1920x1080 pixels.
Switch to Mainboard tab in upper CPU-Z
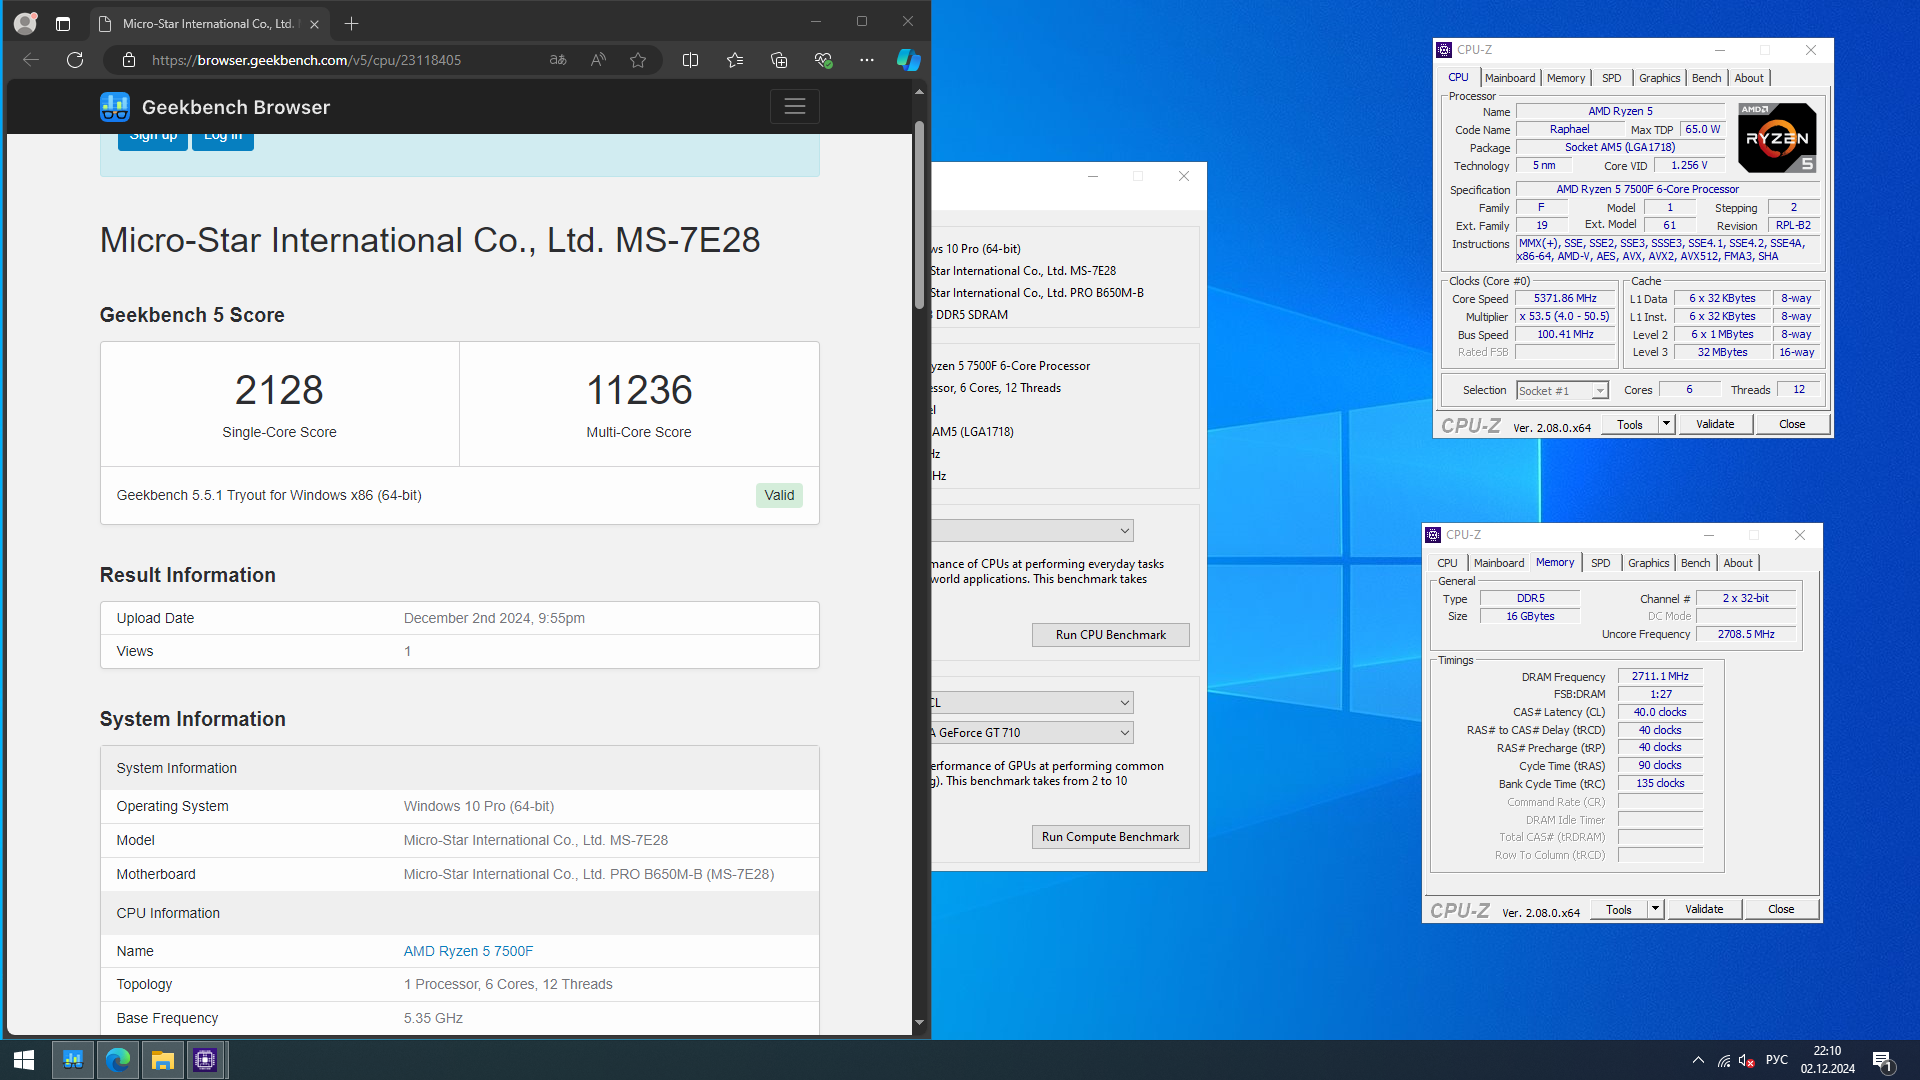tap(1509, 78)
